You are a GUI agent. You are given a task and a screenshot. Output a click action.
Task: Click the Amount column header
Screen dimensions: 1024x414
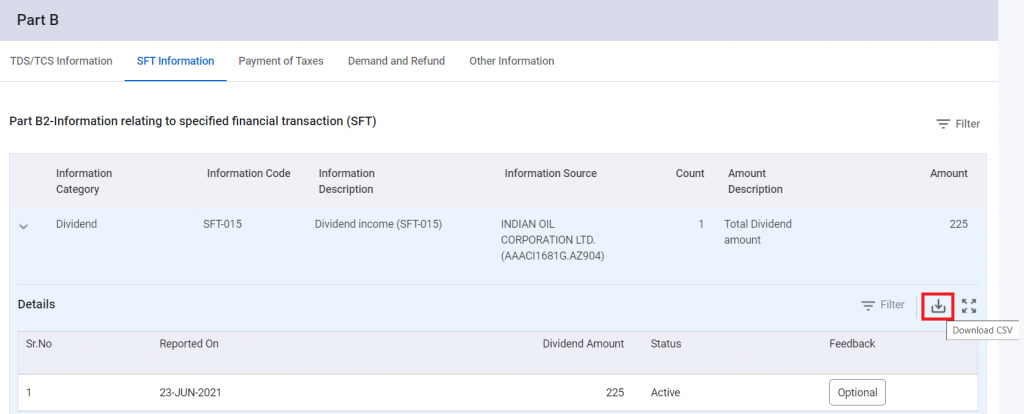[x=948, y=173]
